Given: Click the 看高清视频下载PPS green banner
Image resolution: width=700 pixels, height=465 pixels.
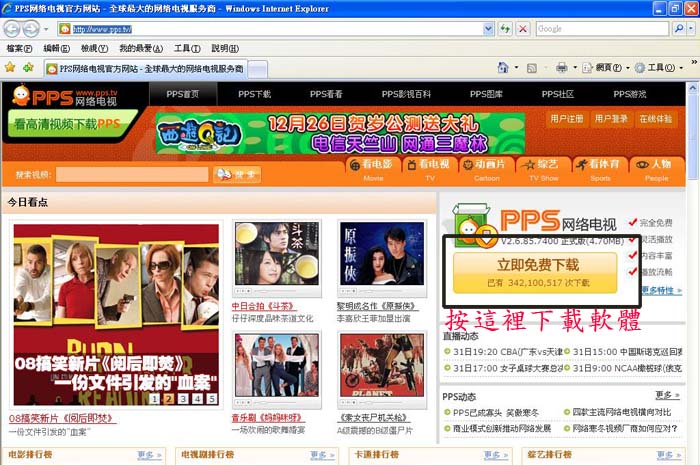Looking at the screenshot, I should [71, 124].
